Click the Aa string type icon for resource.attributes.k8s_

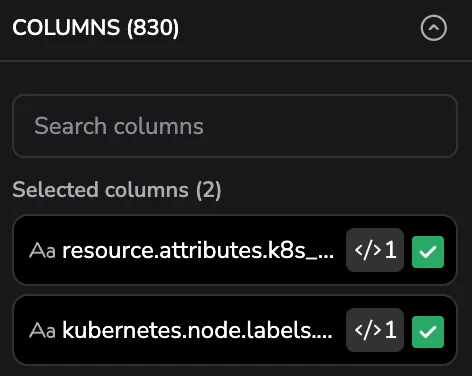pyautogui.click(x=42, y=251)
